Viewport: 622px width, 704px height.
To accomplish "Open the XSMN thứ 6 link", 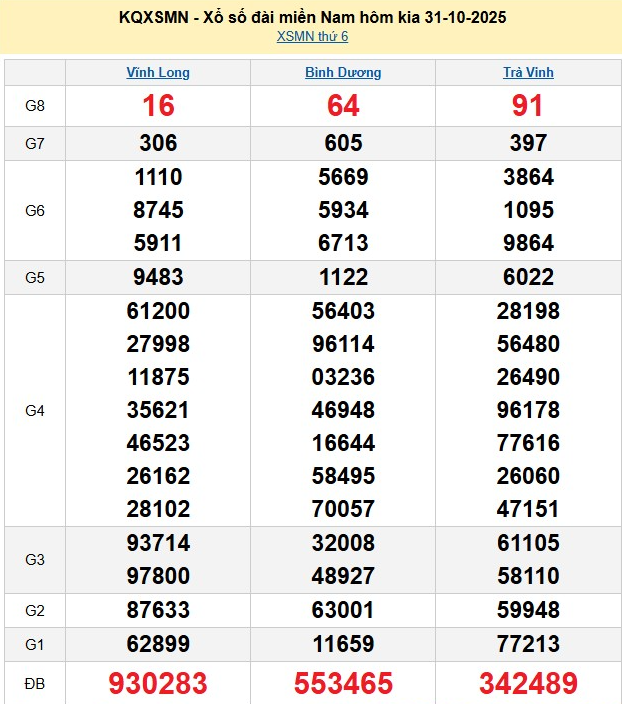I will point(312,37).
